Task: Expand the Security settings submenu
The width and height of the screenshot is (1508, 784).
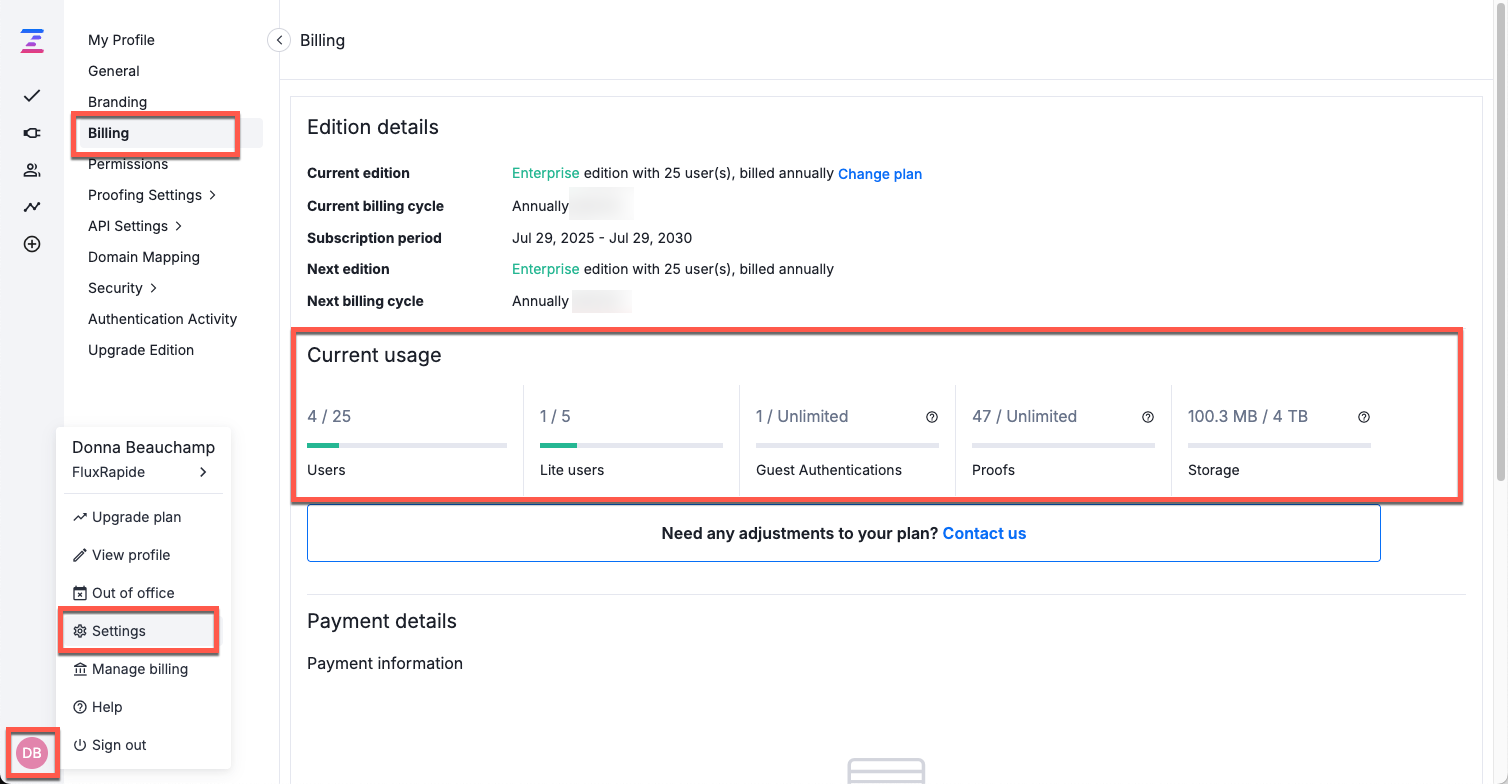Action: point(123,288)
